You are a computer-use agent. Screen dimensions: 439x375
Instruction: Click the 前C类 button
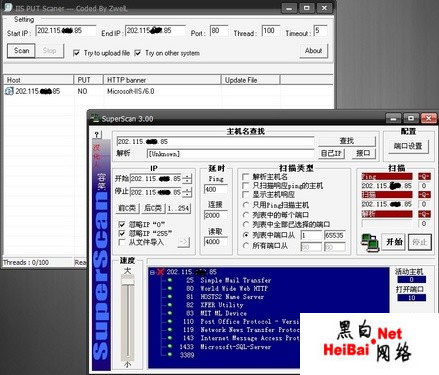(x=128, y=208)
